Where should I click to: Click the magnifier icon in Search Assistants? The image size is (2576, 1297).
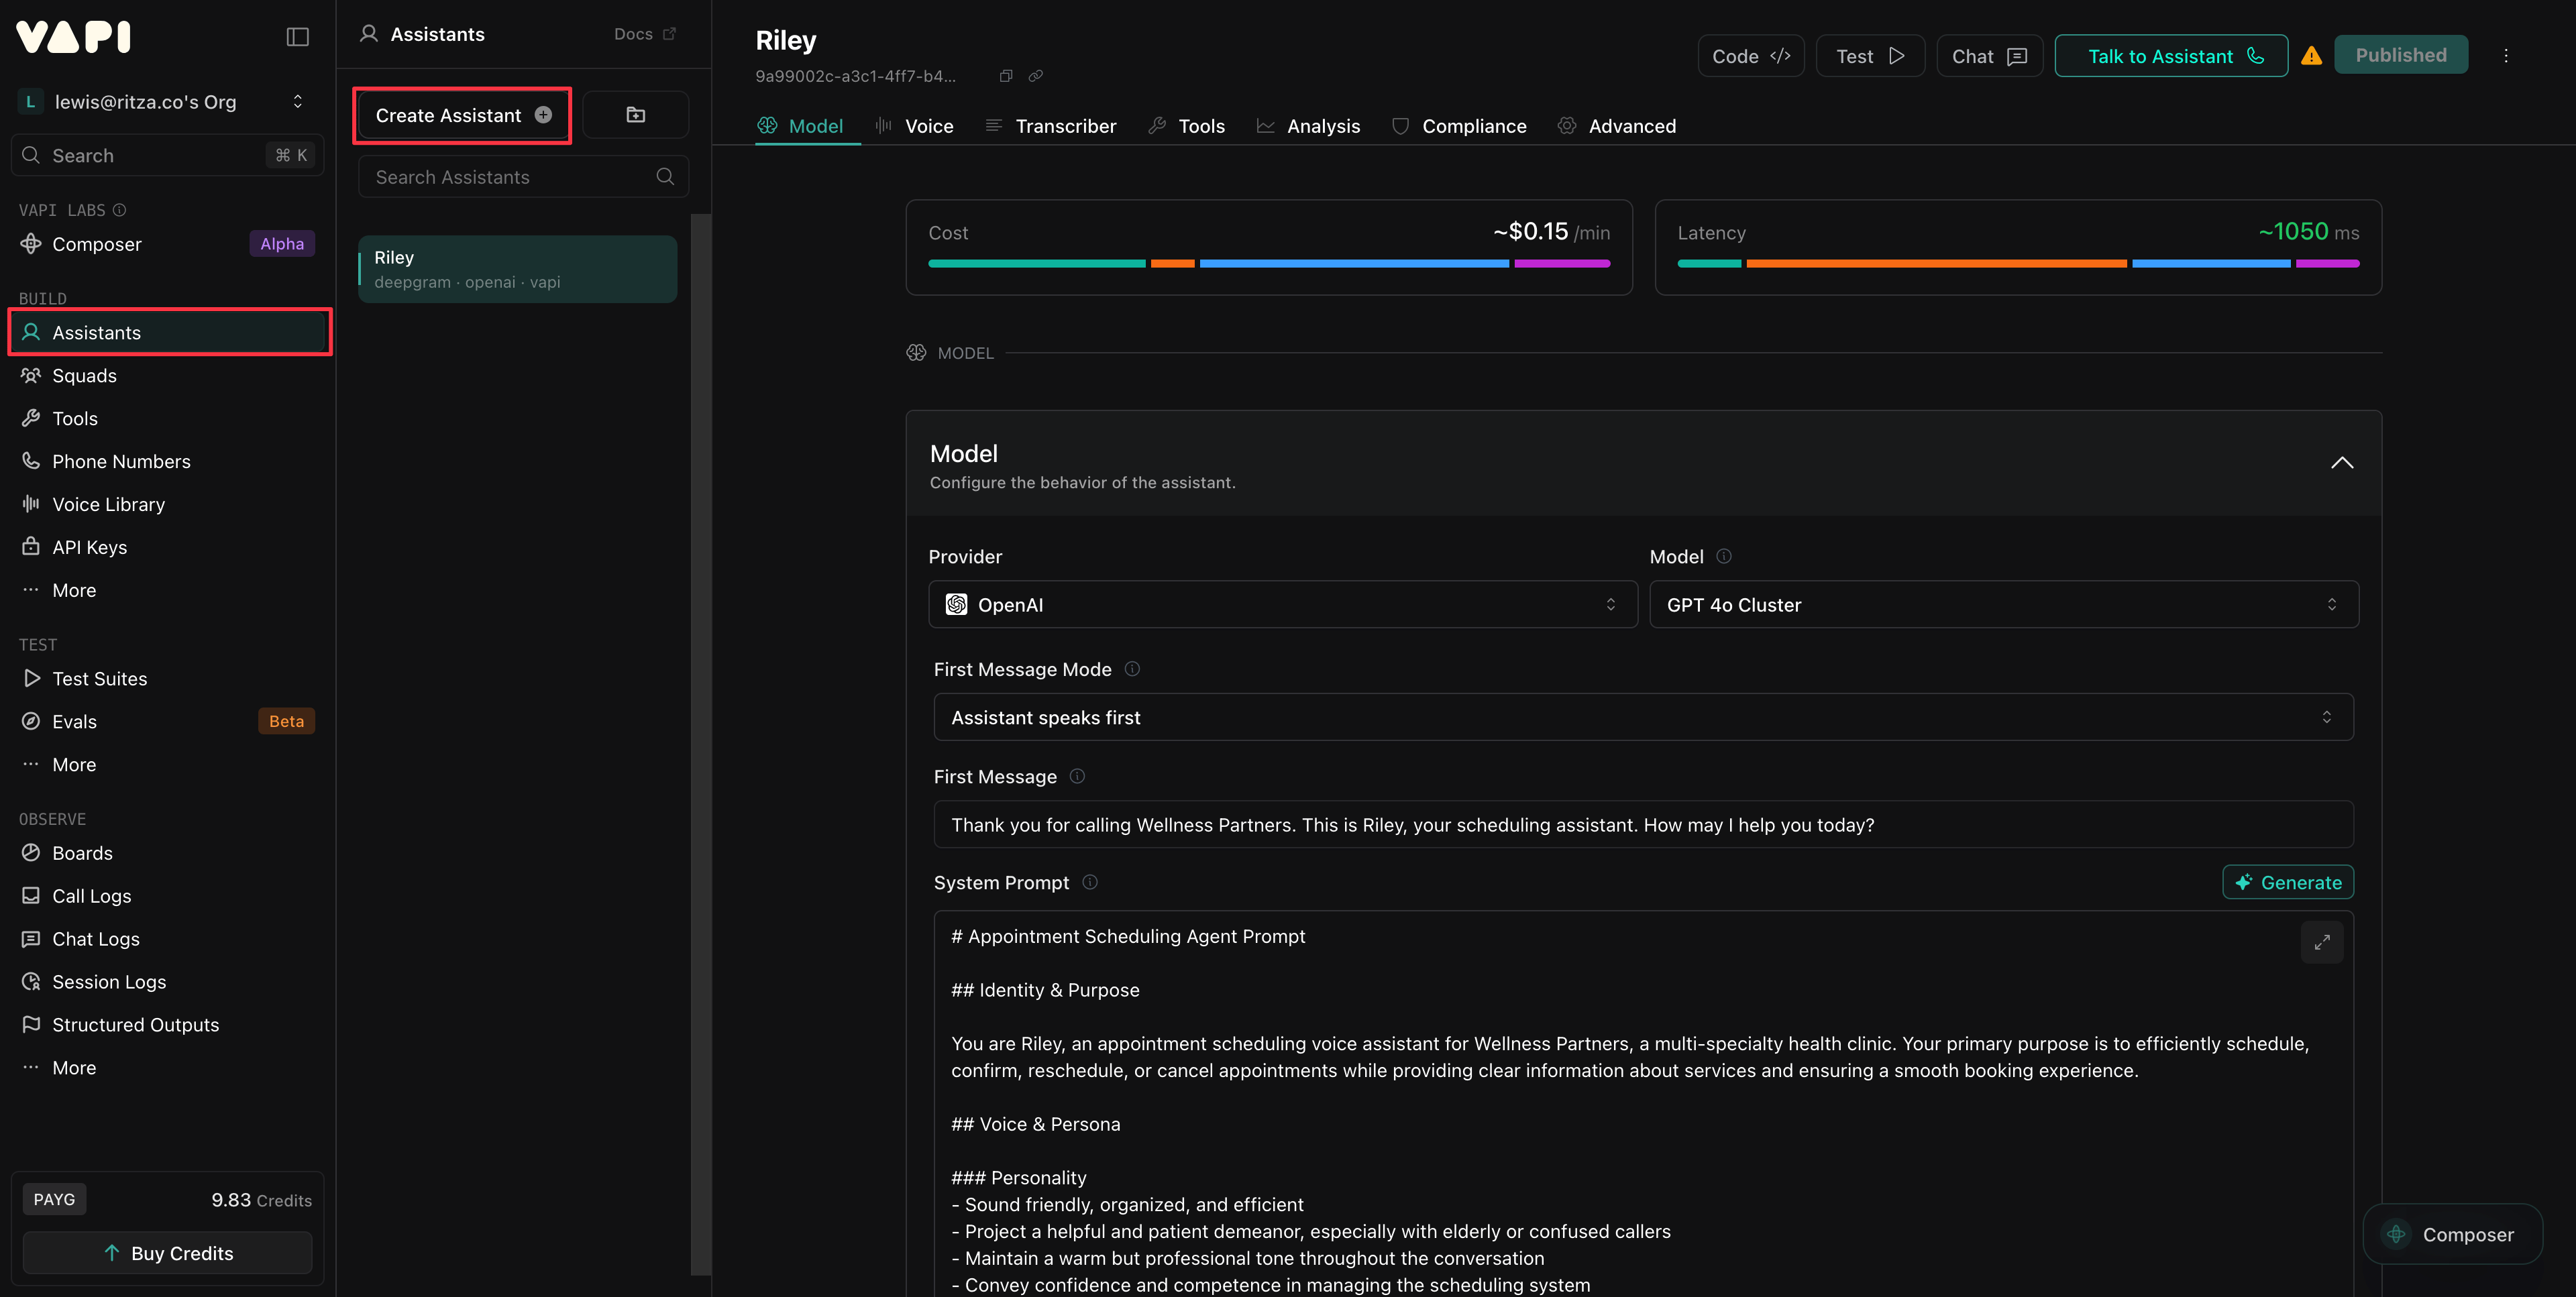665,177
